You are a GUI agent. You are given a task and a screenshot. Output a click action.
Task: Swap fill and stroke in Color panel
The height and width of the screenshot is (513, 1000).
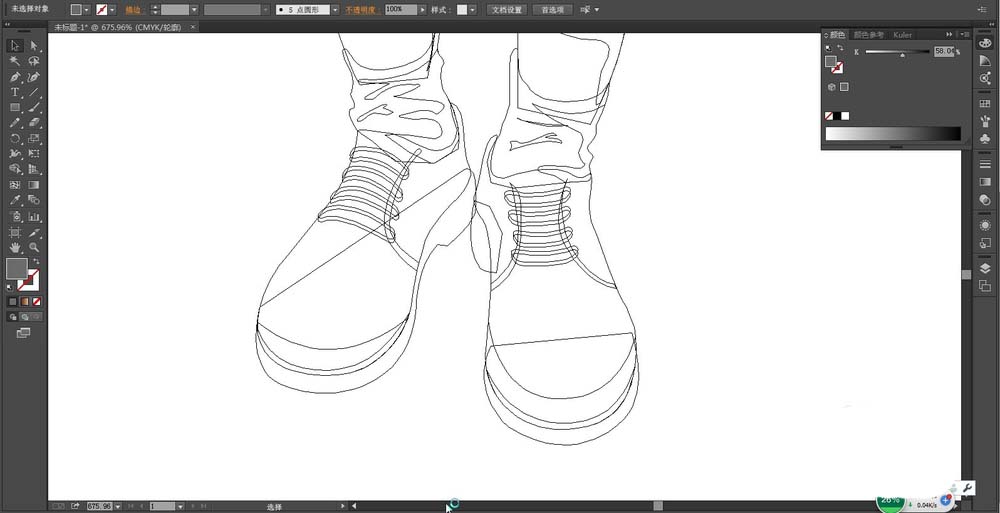(840, 48)
